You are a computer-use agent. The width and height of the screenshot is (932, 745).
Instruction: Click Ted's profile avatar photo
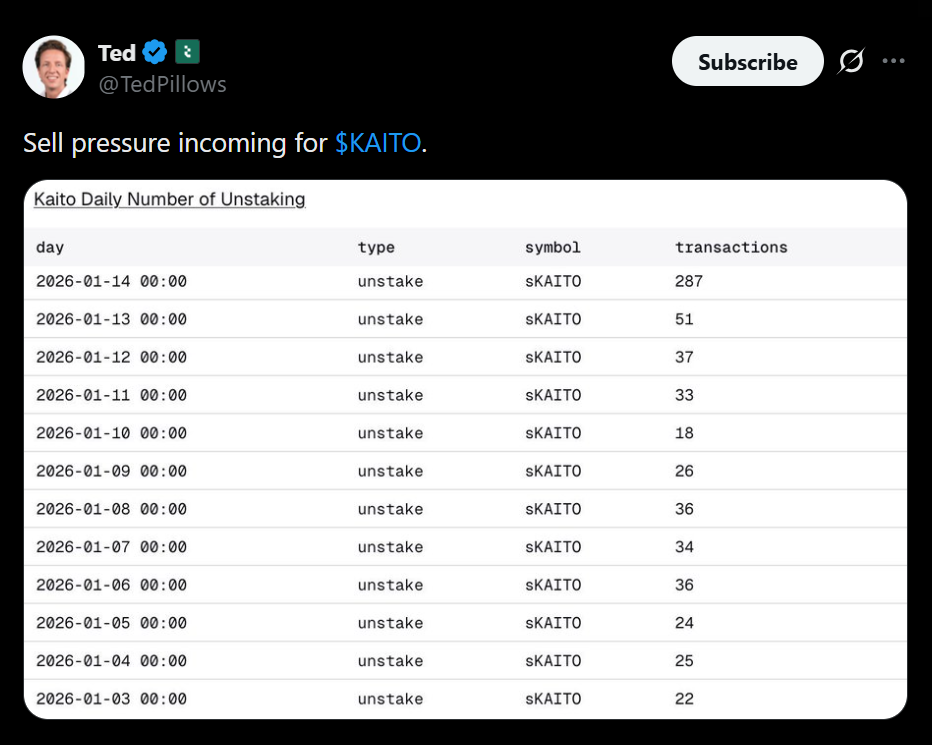(x=54, y=67)
